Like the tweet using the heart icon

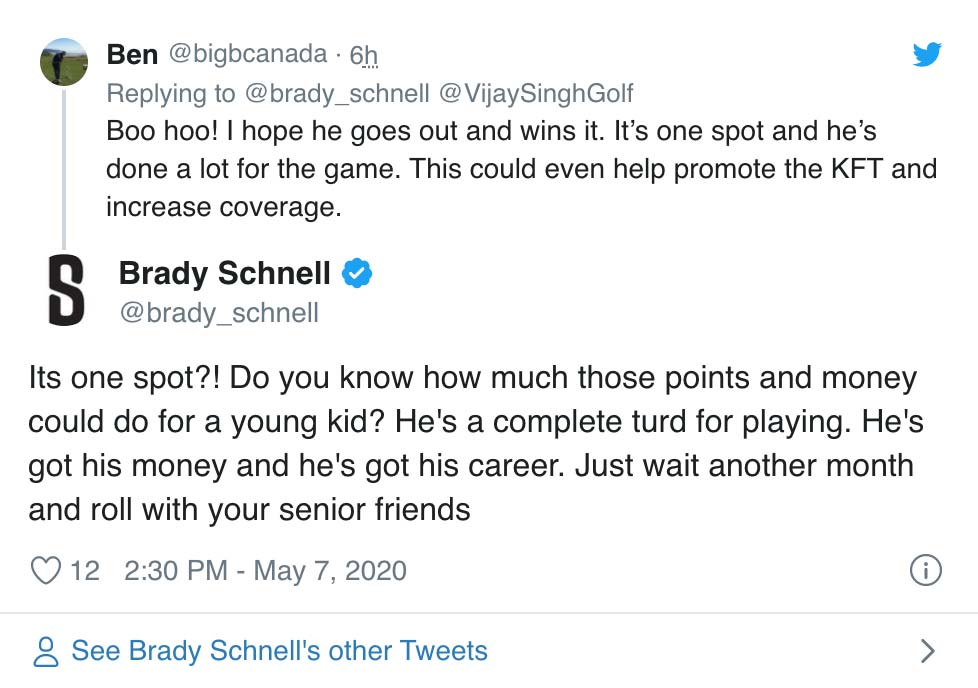44,570
